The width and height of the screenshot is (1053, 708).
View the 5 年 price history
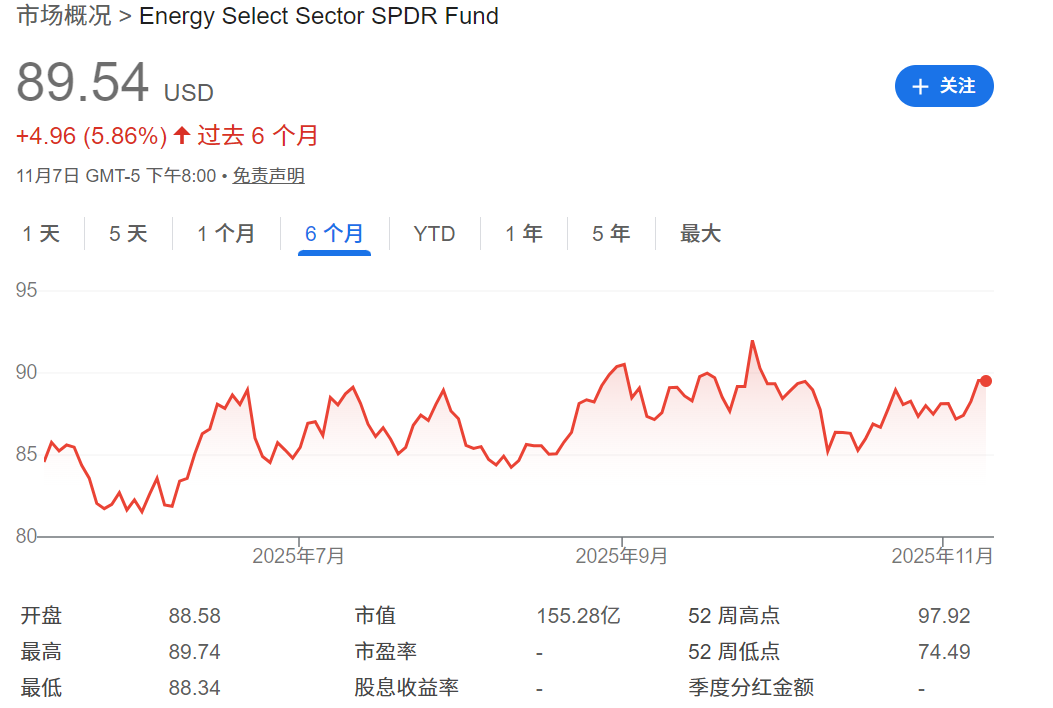610,233
